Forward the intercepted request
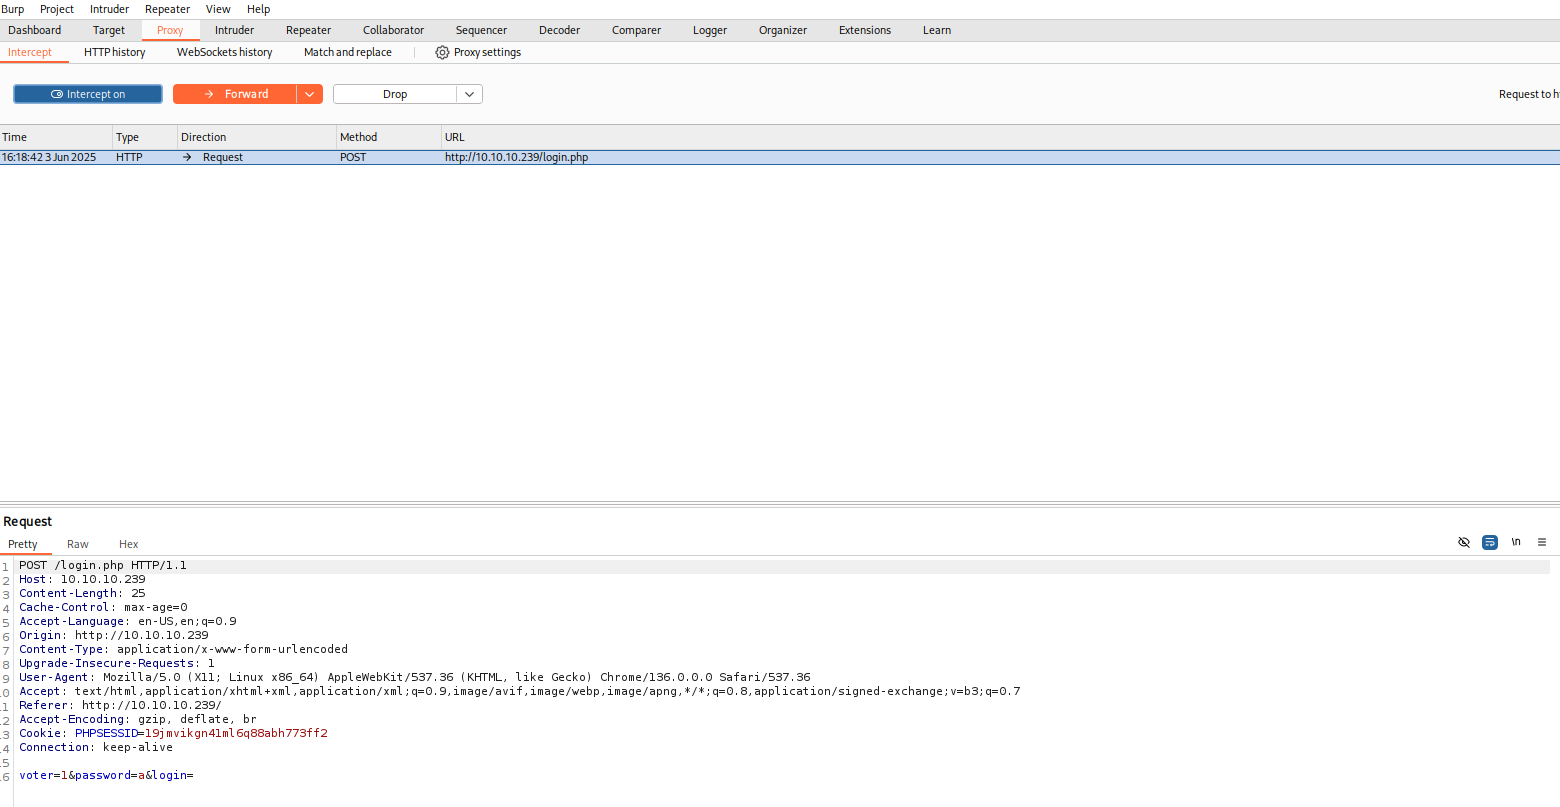This screenshot has height=807, width=1560. 235,94
